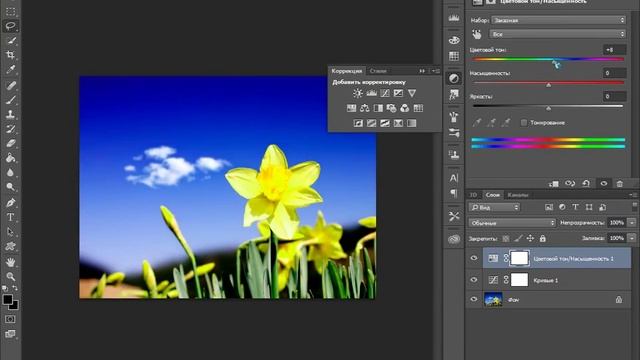Switch to the Стили tab
Viewport: 640px width, 360px height.
pyautogui.click(x=378, y=71)
